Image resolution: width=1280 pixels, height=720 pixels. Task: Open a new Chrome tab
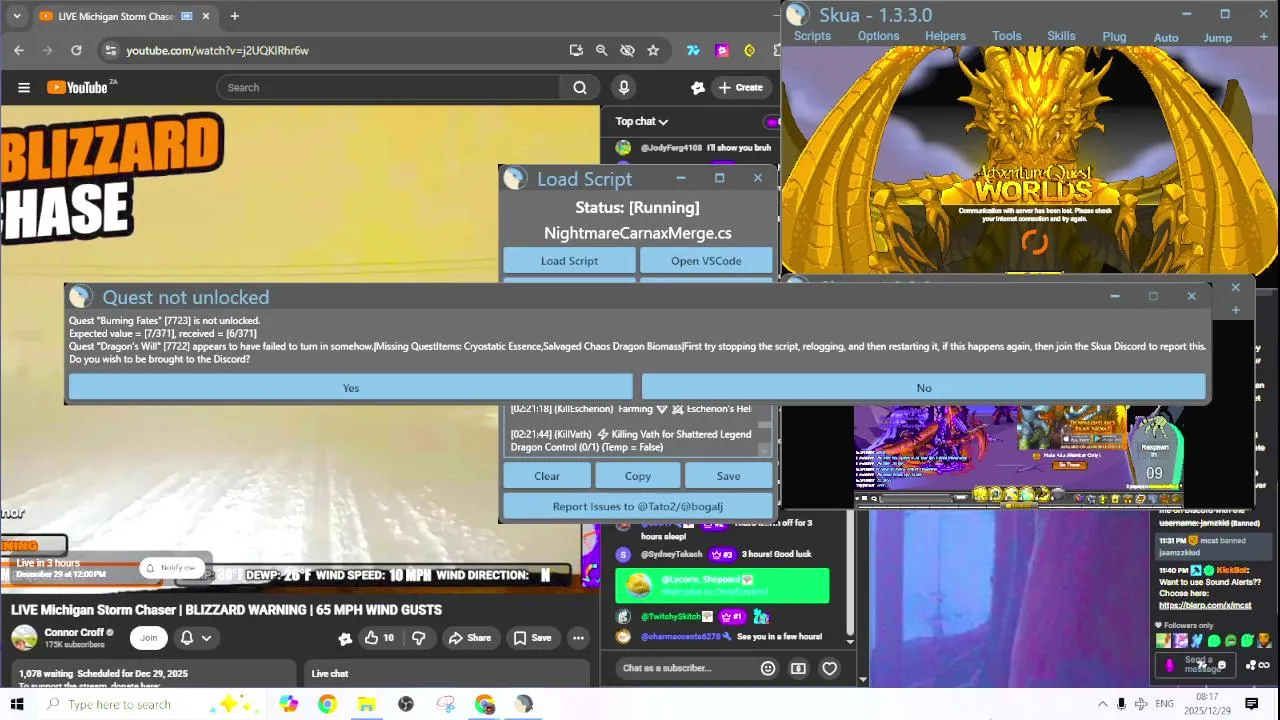click(234, 16)
